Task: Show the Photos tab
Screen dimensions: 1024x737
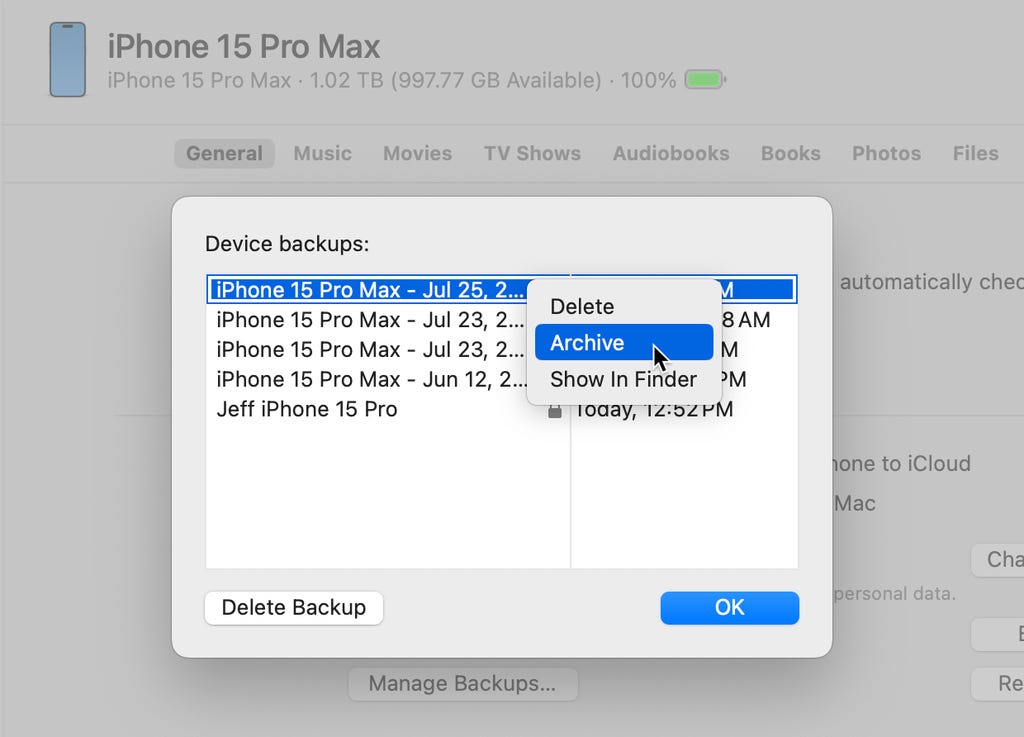Action: tap(886, 153)
